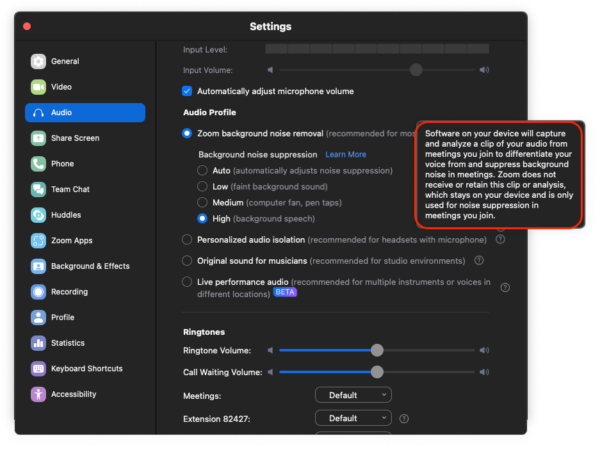The image size is (600, 452).
Task: Click the Learn More link
Action: 345,155
